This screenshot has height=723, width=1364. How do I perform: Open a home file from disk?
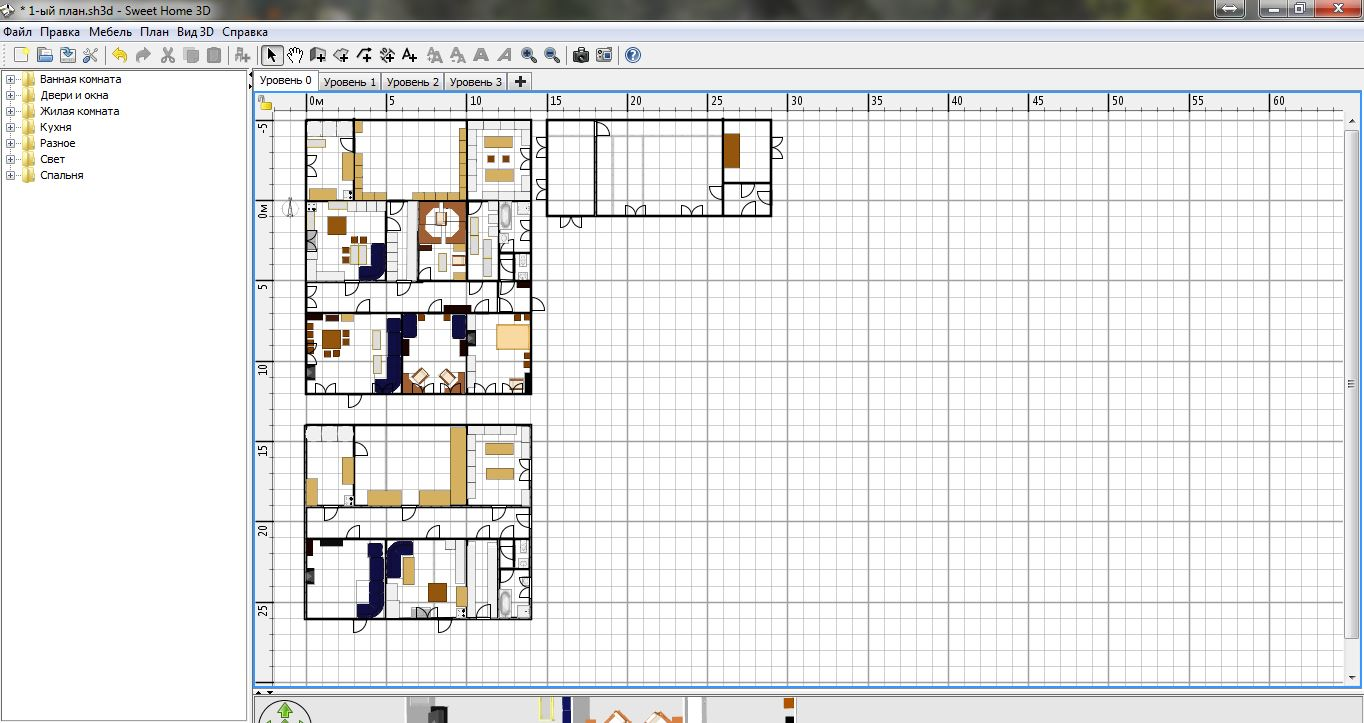coord(44,55)
